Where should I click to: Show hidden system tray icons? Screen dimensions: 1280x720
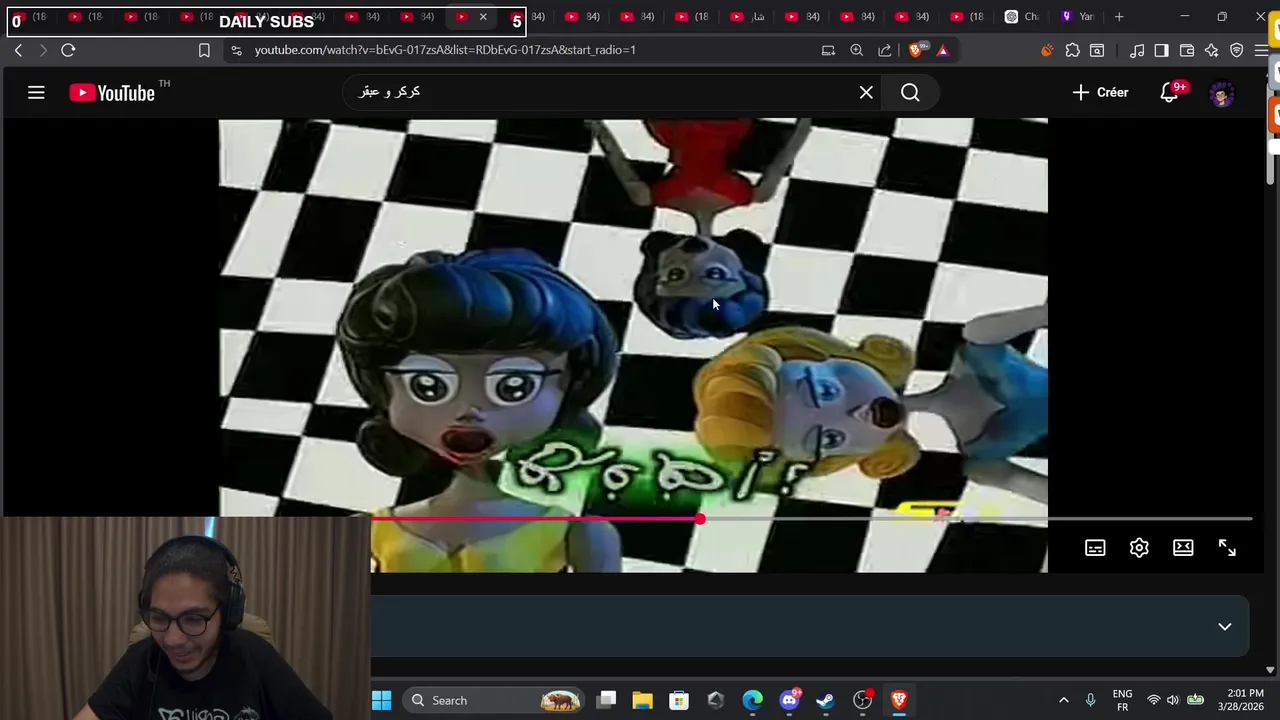point(1063,700)
